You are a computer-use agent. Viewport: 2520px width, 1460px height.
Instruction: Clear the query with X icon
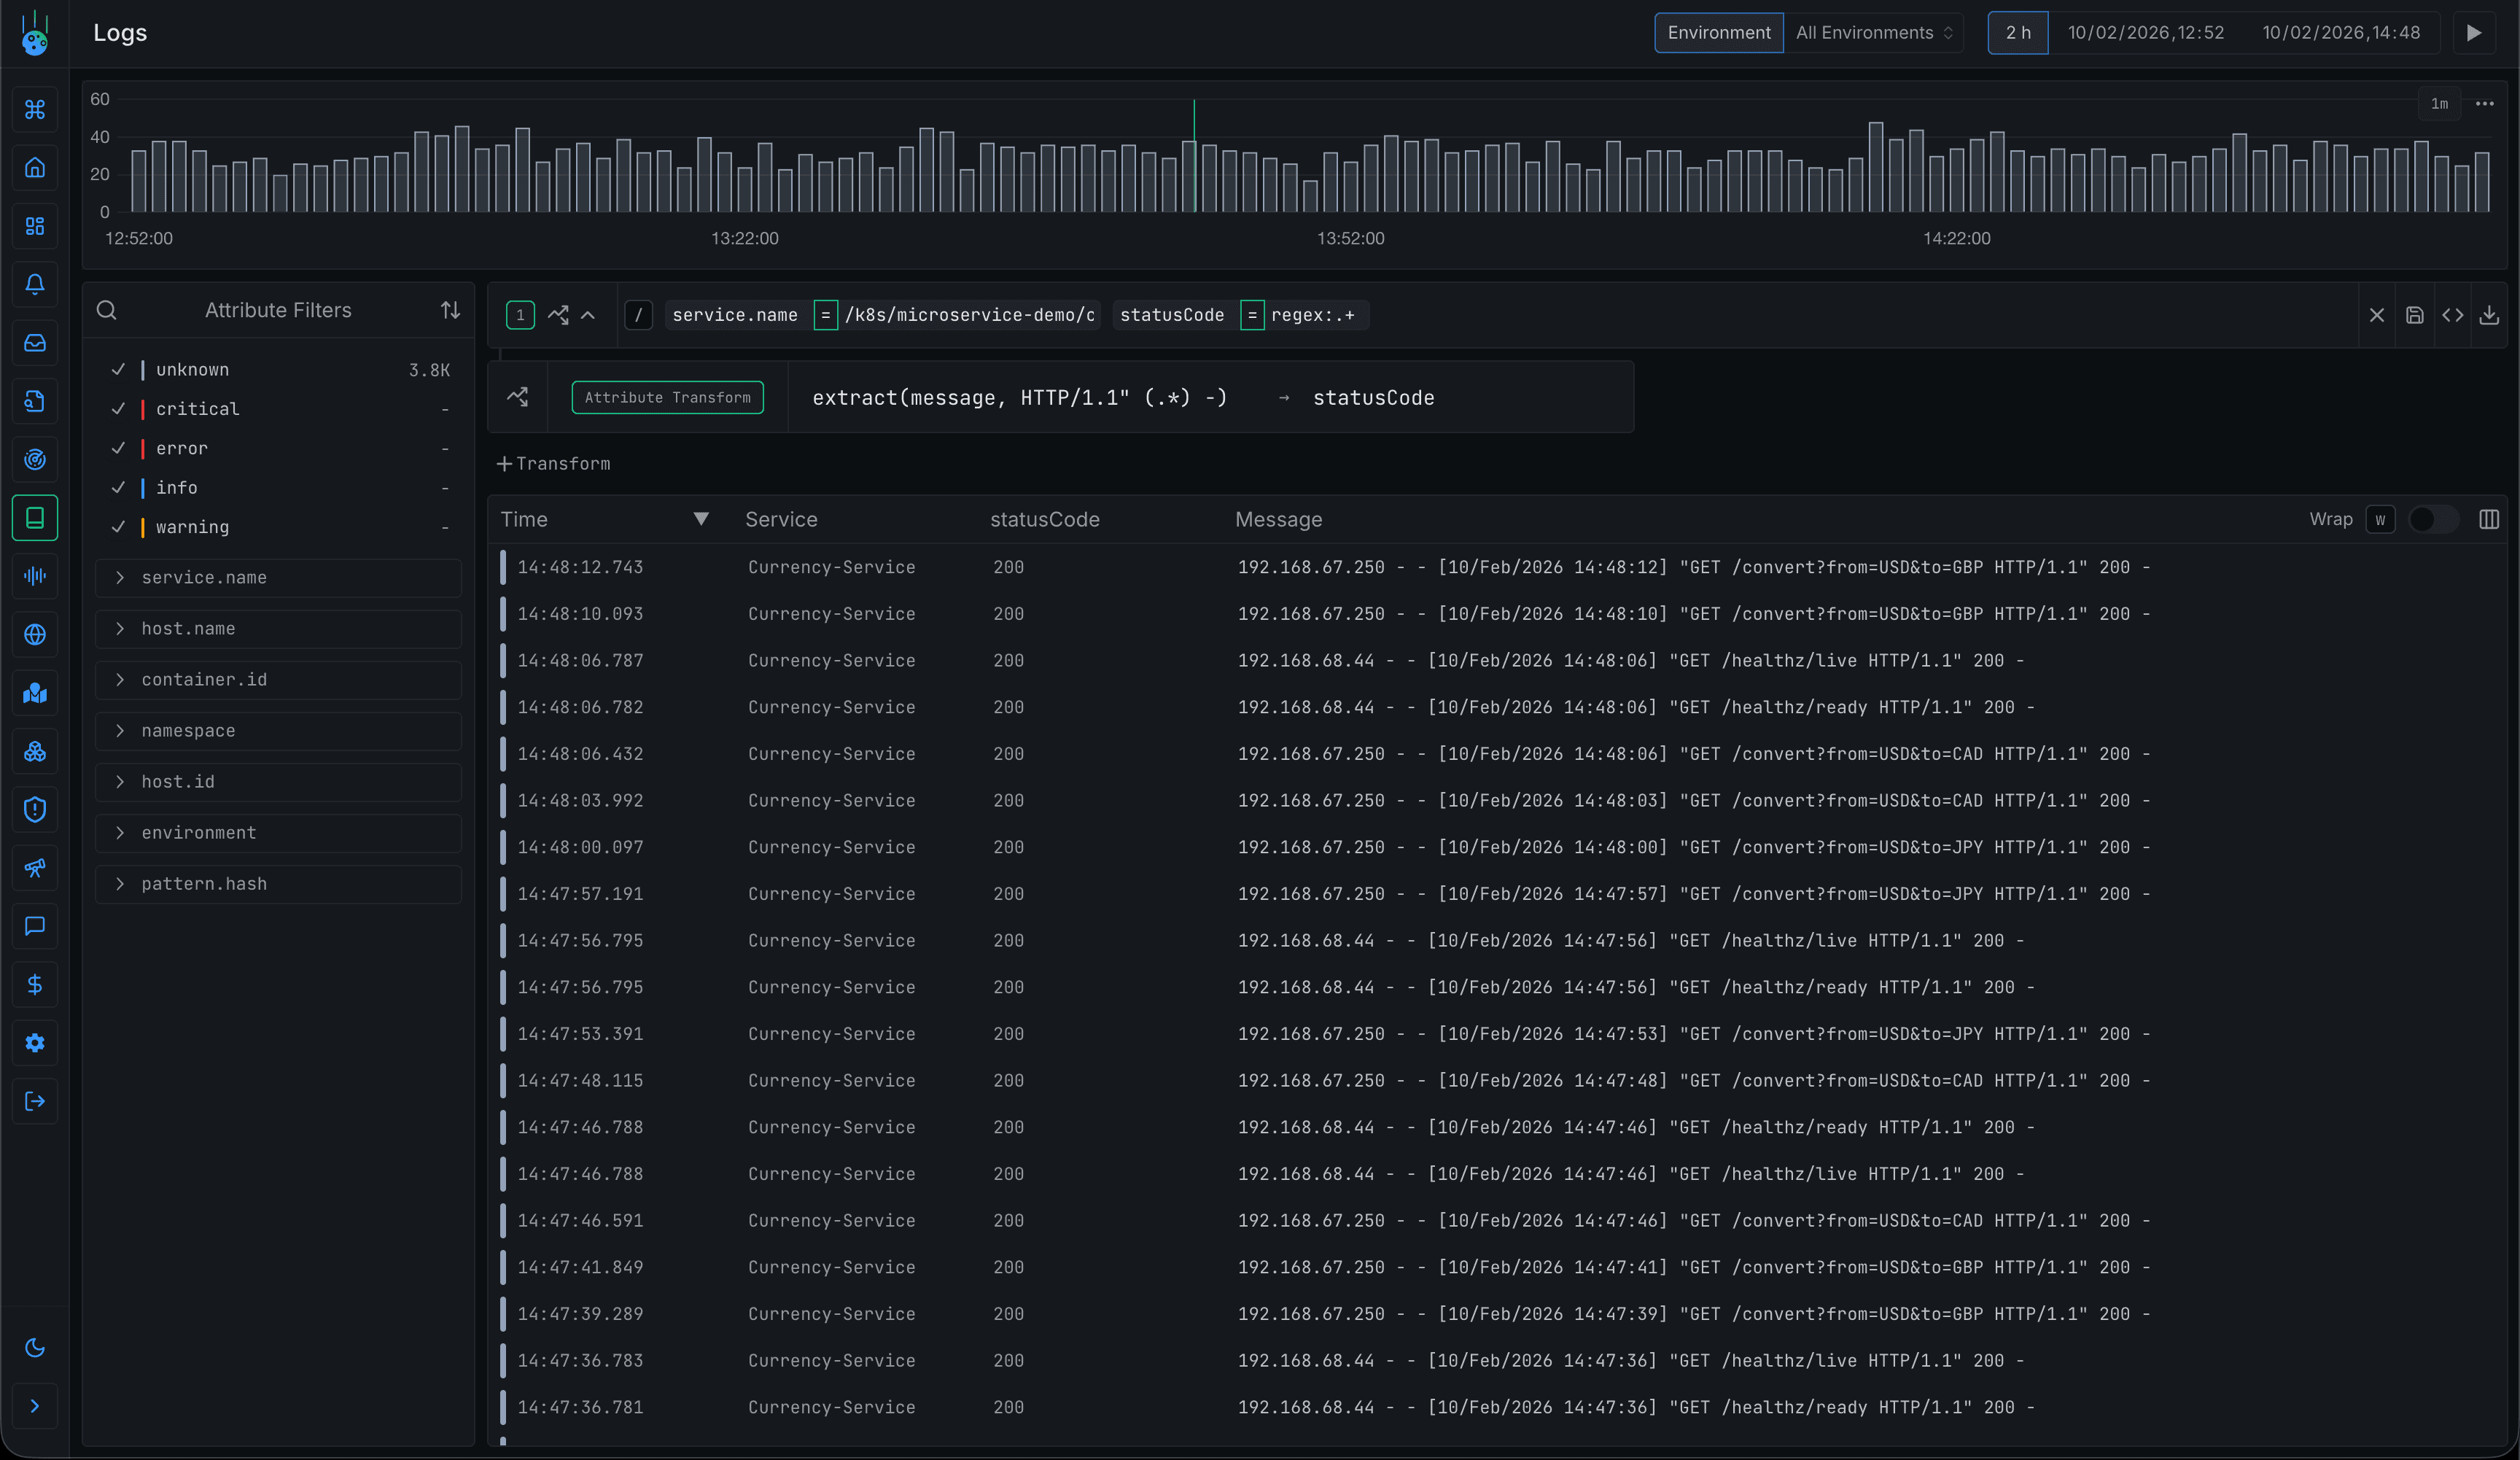pos(2376,315)
